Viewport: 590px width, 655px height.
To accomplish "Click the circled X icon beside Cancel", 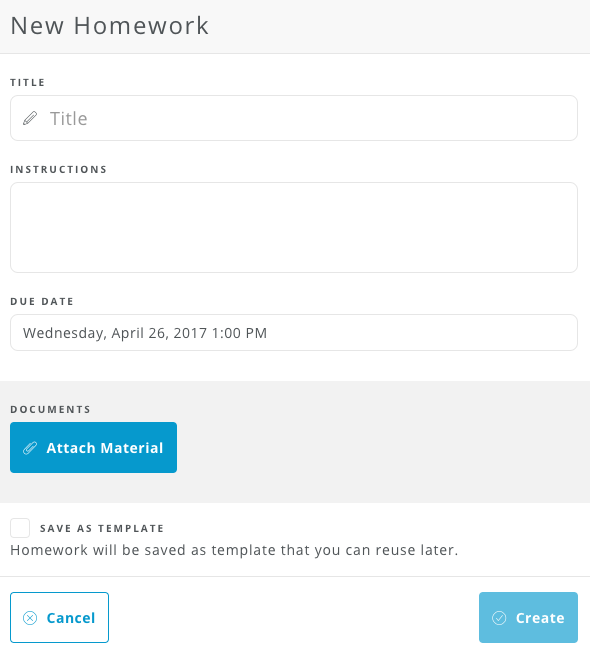I will pyautogui.click(x=30, y=618).
